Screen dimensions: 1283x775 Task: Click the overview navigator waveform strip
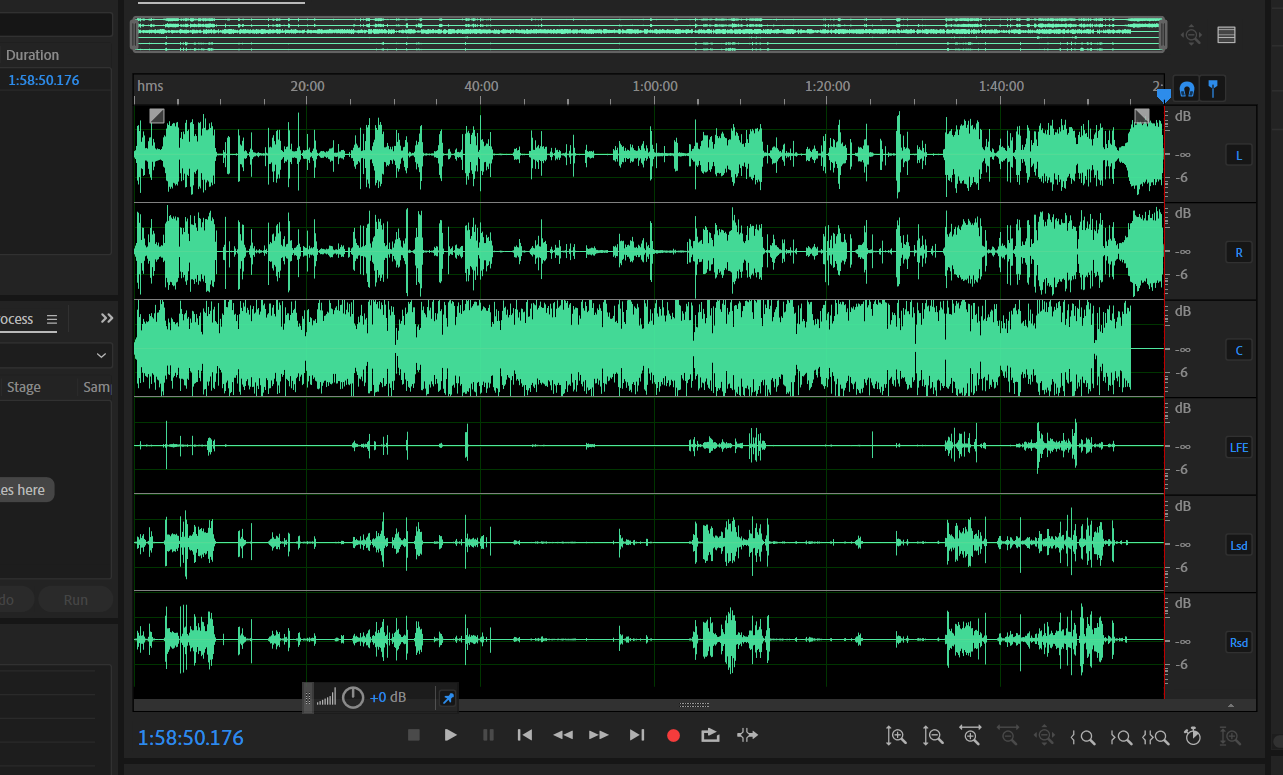(650, 34)
